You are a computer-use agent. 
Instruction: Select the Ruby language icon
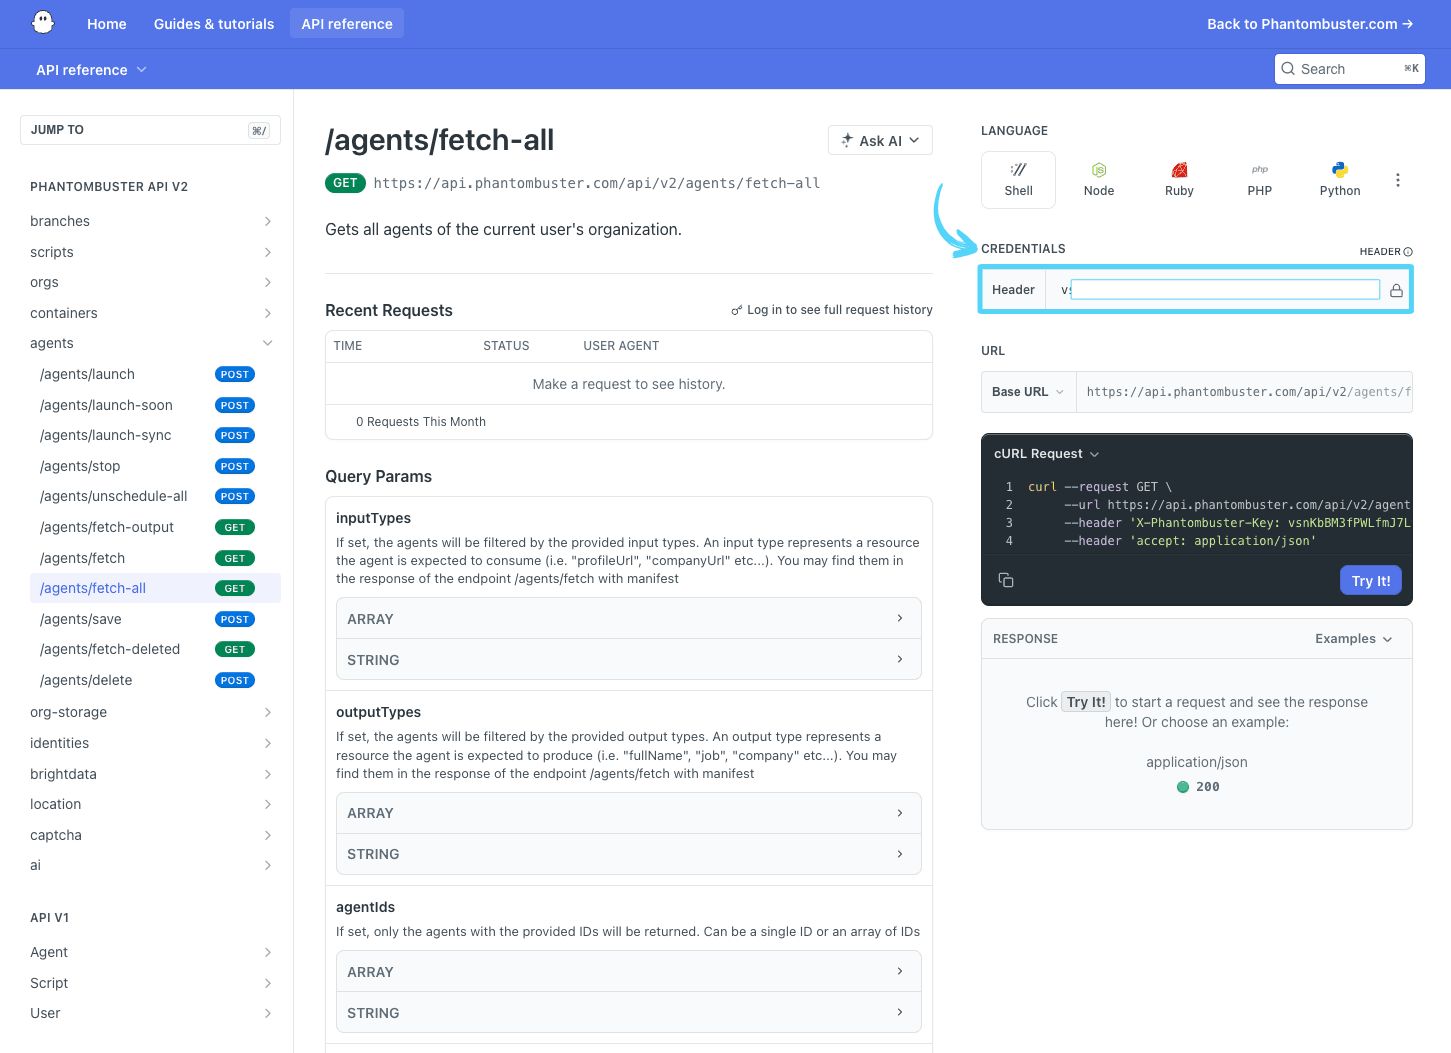[1179, 170]
